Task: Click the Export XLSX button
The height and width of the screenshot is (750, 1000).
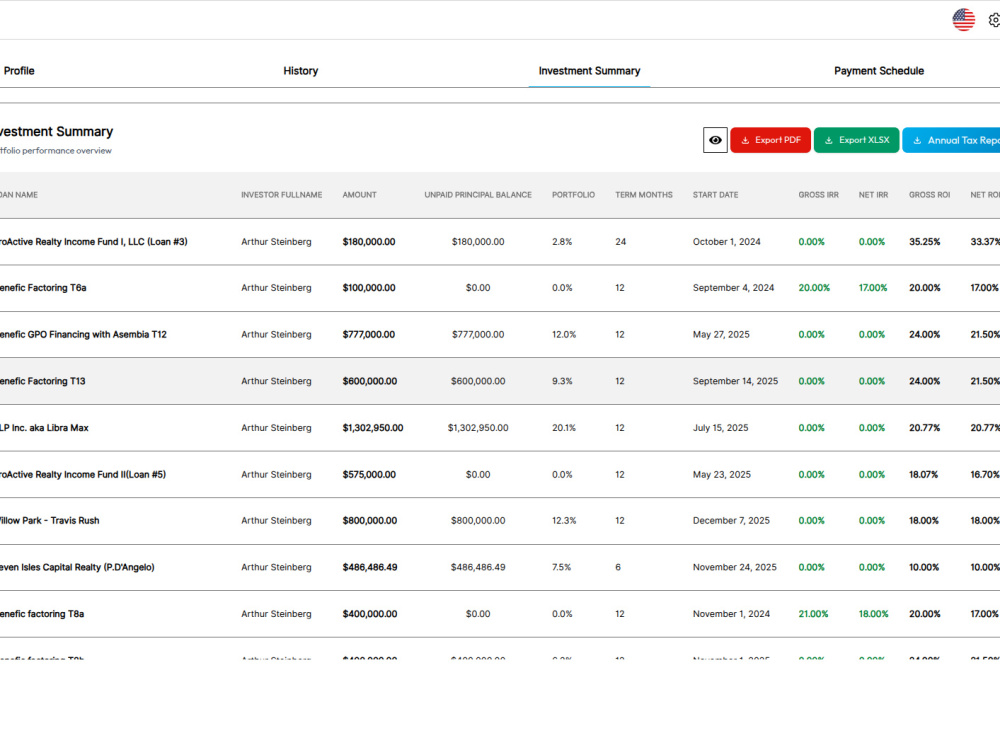Action: [x=857, y=140]
